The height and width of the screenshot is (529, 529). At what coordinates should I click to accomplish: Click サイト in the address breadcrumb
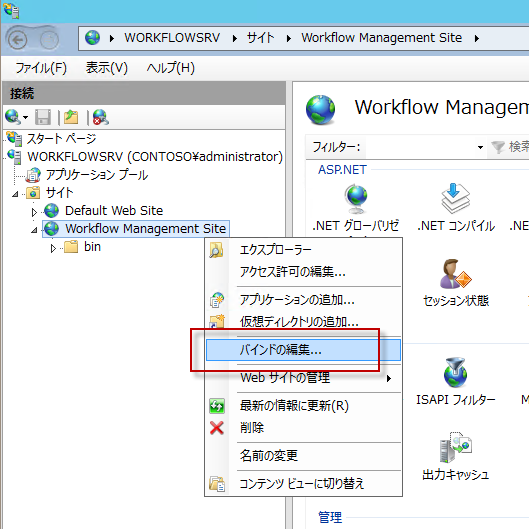coord(260,38)
